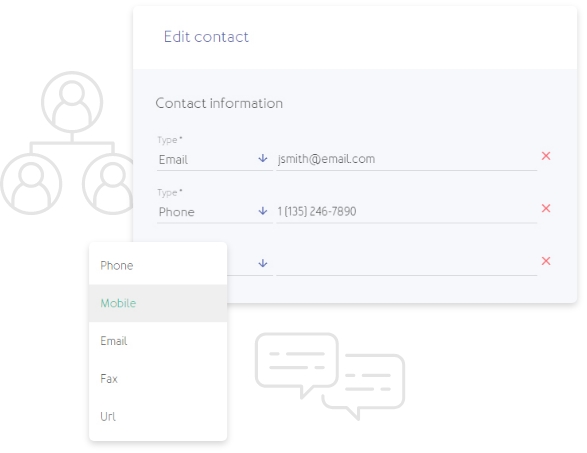The height and width of the screenshot is (453, 587).
Task: Click the larger left chat bubble icon
Action: pos(296,365)
